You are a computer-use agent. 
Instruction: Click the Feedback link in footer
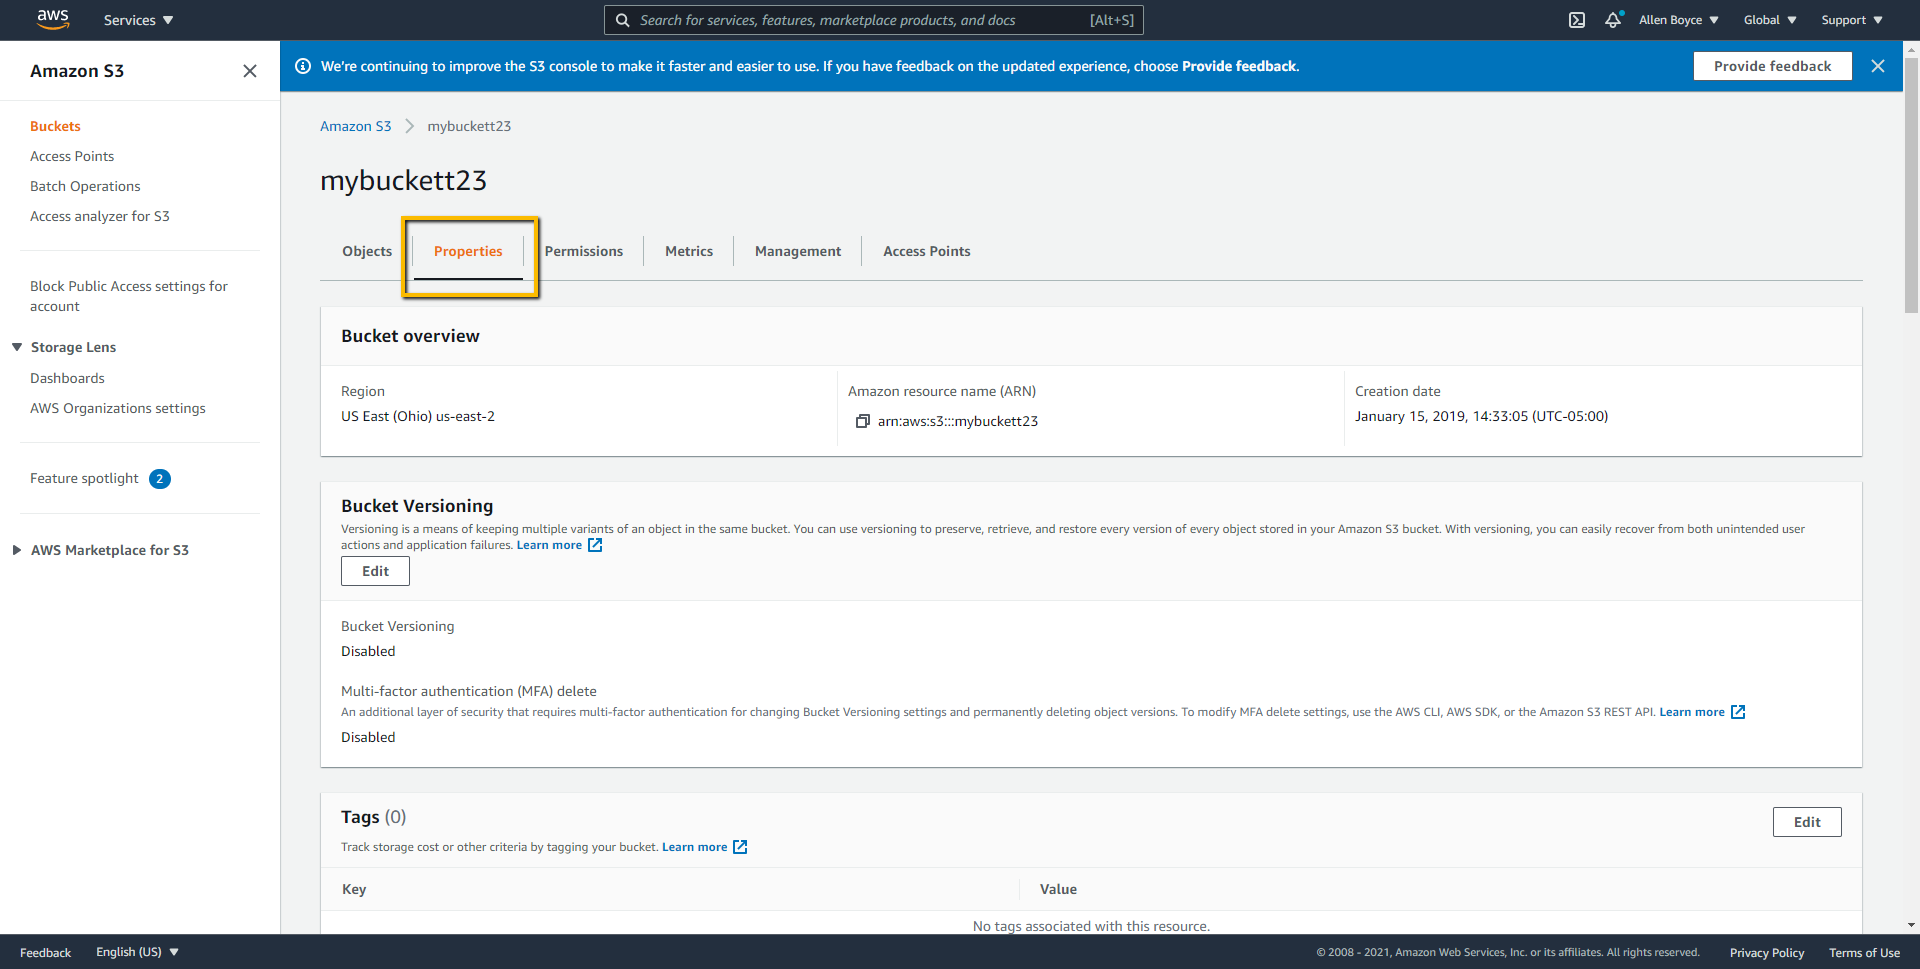(45, 953)
